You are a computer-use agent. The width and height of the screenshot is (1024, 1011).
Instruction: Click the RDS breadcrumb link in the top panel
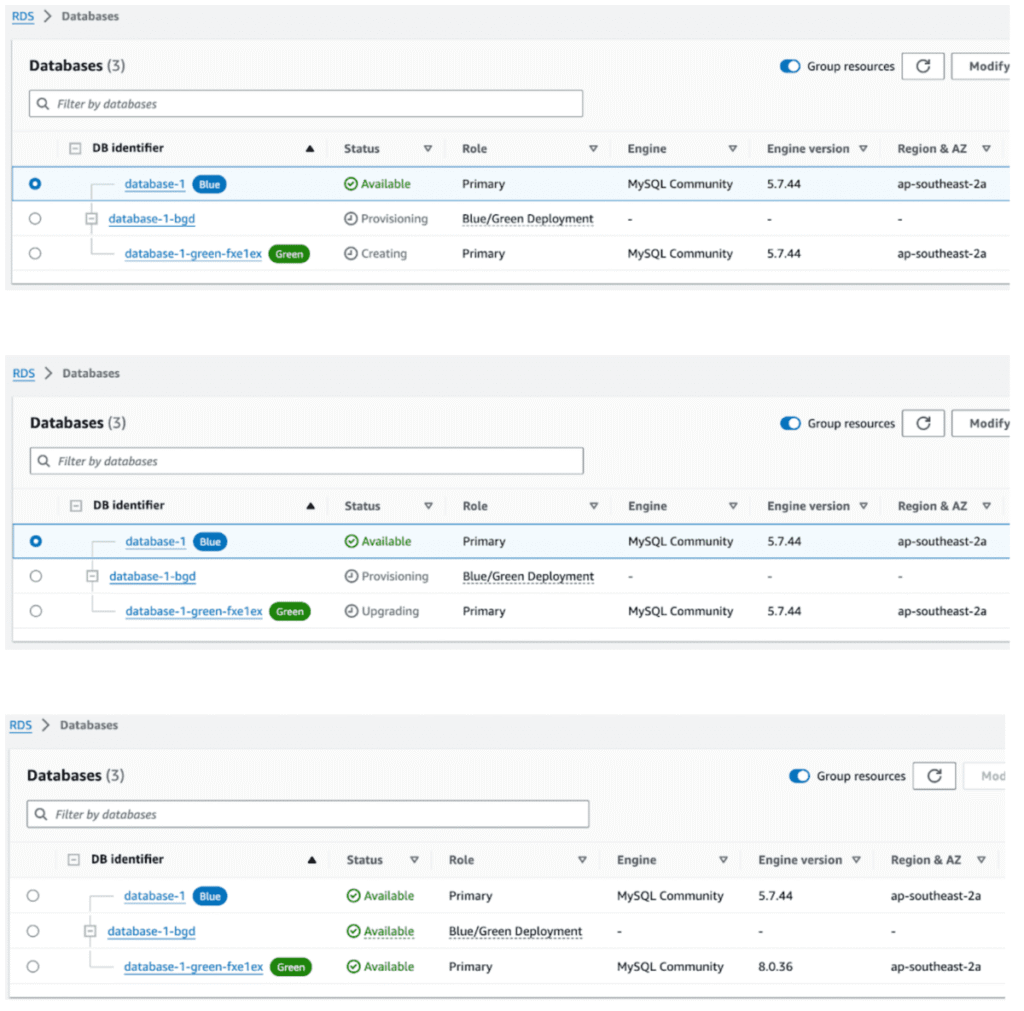22,16
